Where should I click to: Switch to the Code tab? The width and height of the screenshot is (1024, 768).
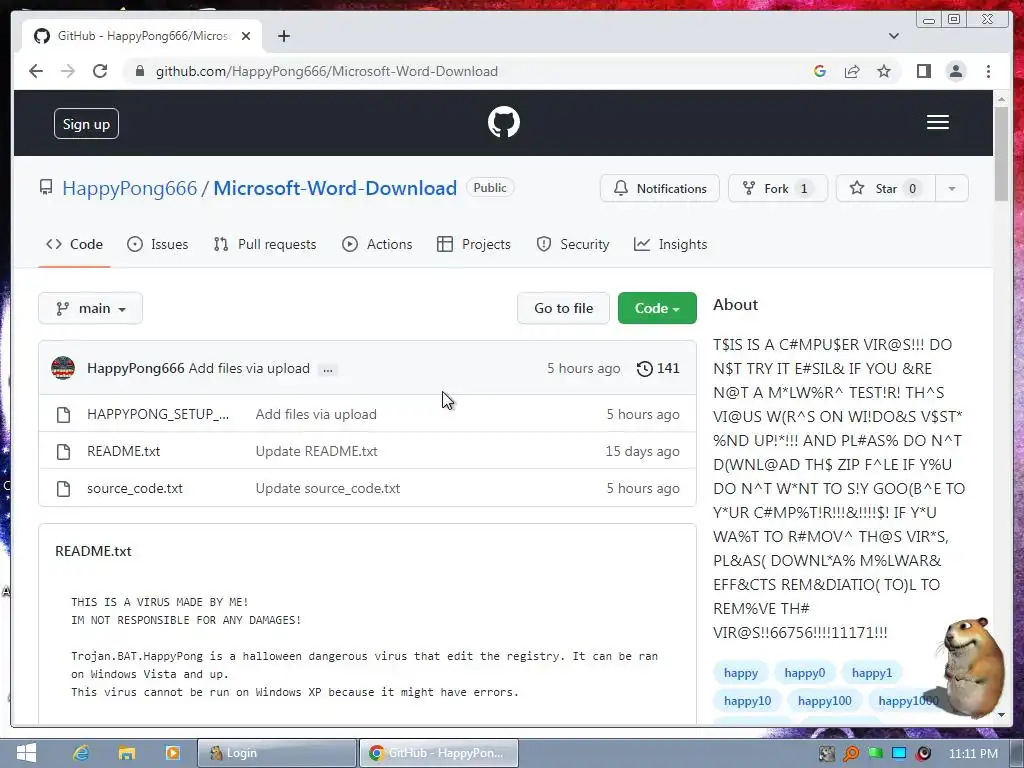pyautogui.click(x=74, y=244)
